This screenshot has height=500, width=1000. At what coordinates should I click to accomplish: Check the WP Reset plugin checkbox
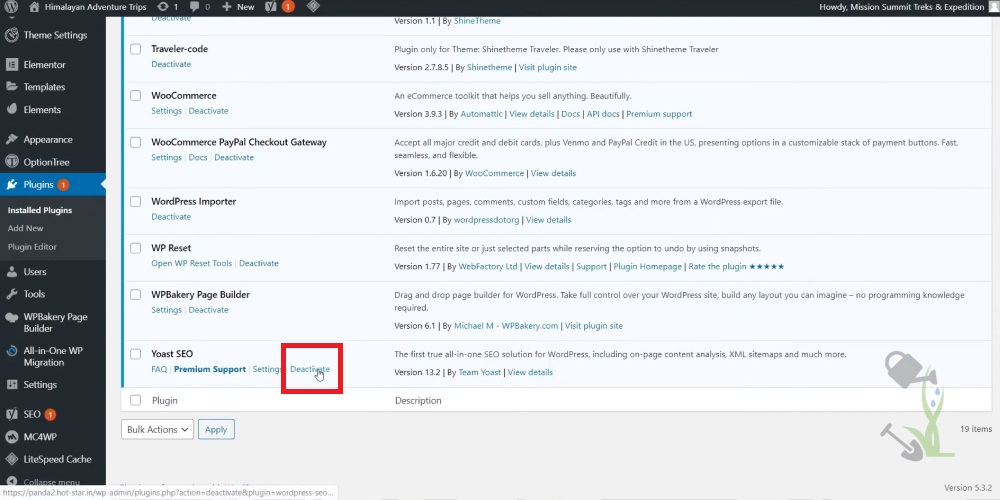[136, 248]
